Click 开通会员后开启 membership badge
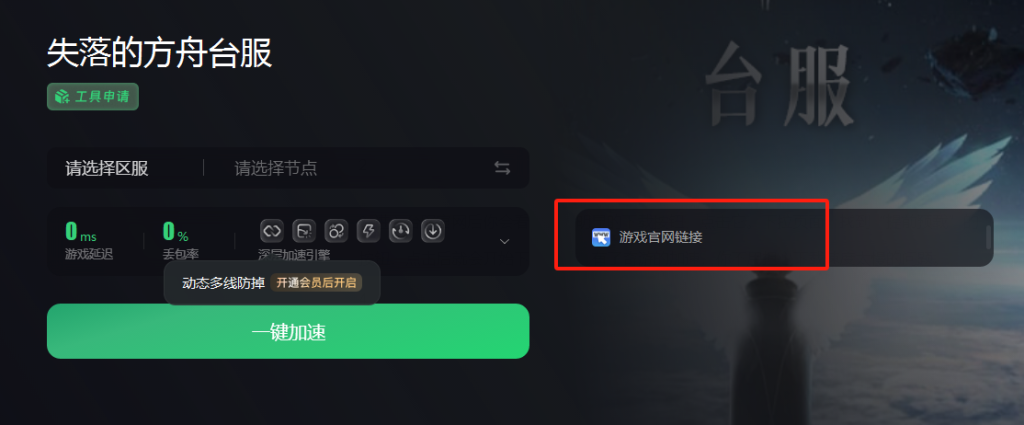This screenshot has width=1024, height=425. pyautogui.click(x=316, y=283)
